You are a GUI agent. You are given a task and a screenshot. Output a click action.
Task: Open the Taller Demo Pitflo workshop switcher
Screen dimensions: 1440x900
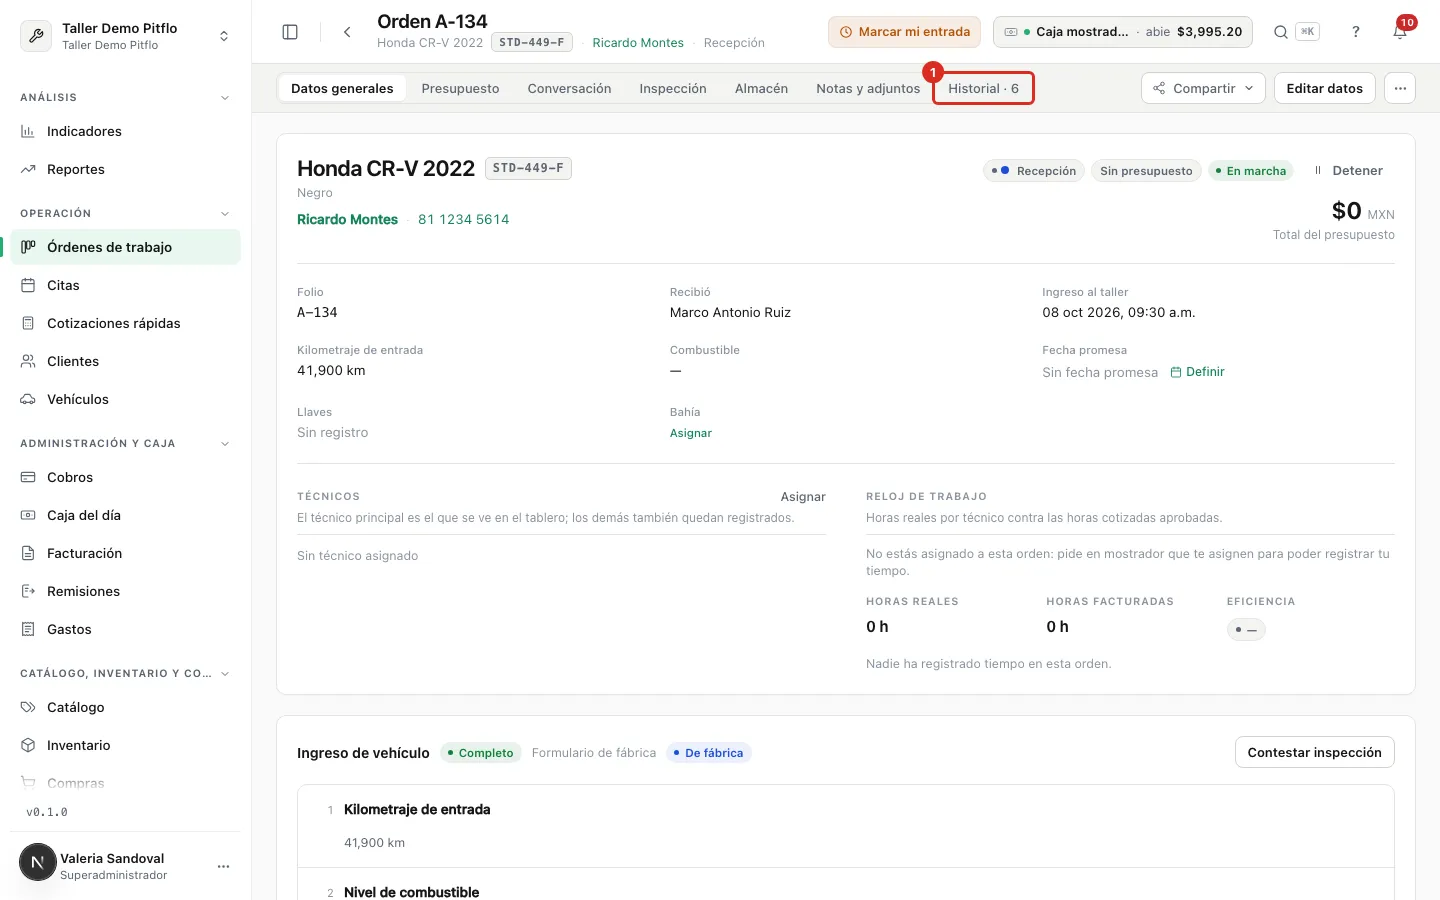[125, 36]
